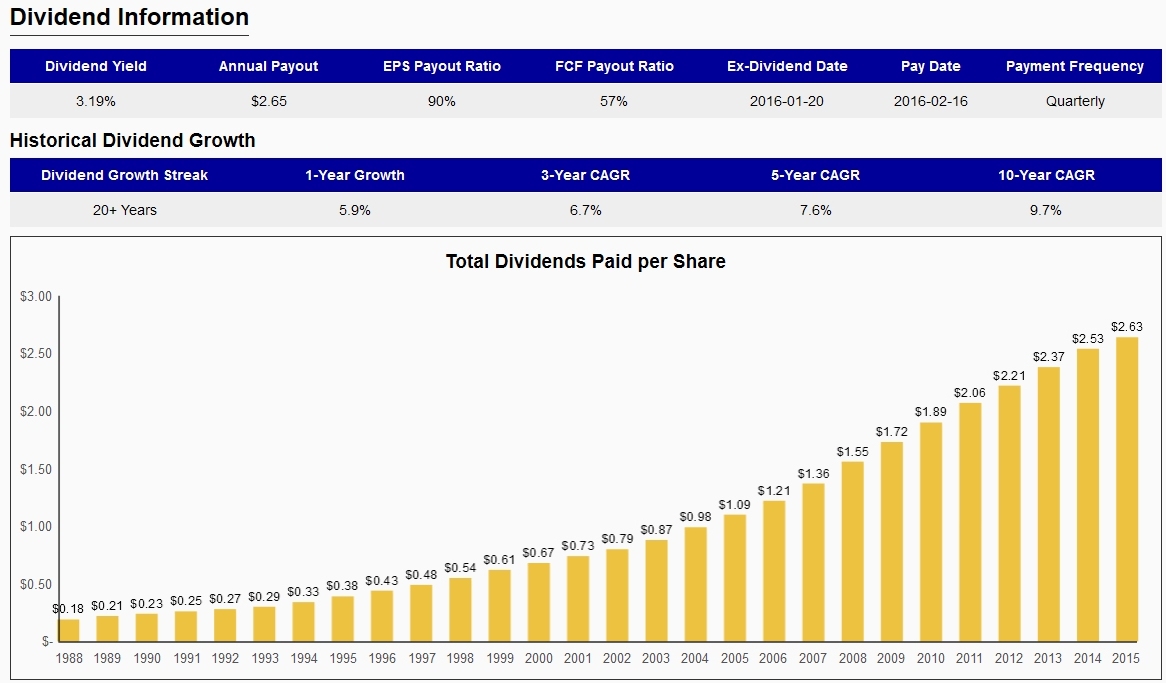1166x683 pixels.
Task: Click the Dividend Information heading
Action: pyautogui.click(x=129, y=18)
